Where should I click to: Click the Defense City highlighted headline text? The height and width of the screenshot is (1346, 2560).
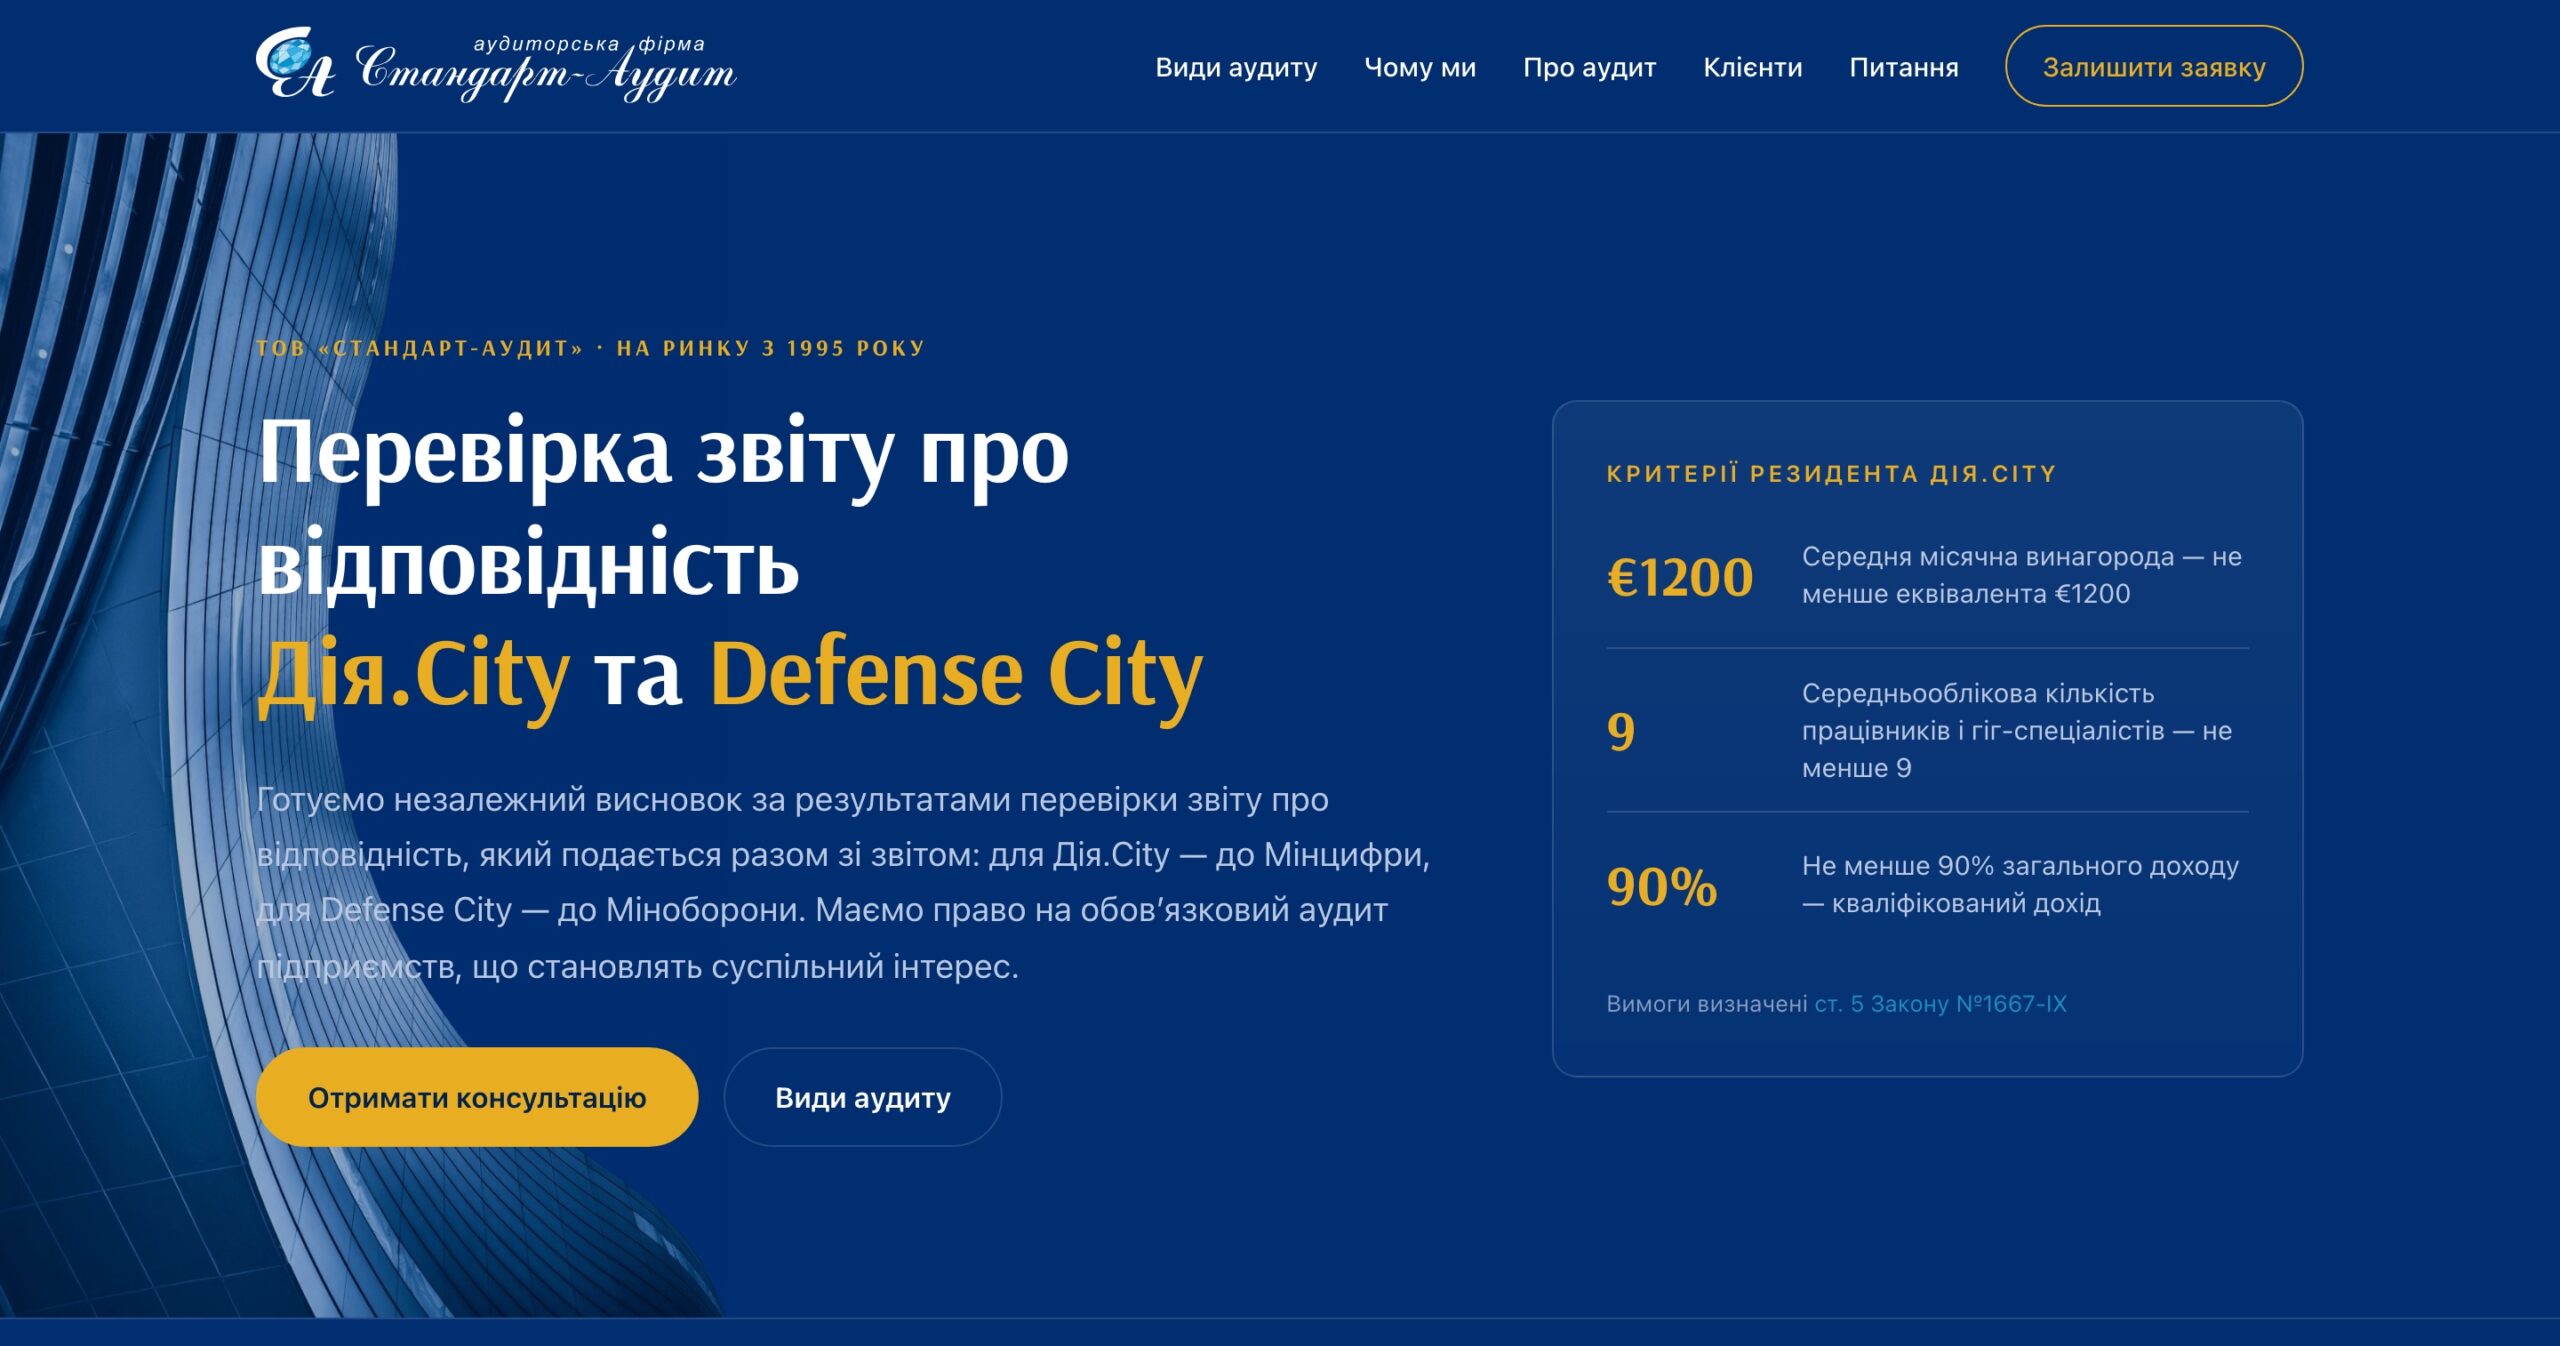[x=956, y=675]
